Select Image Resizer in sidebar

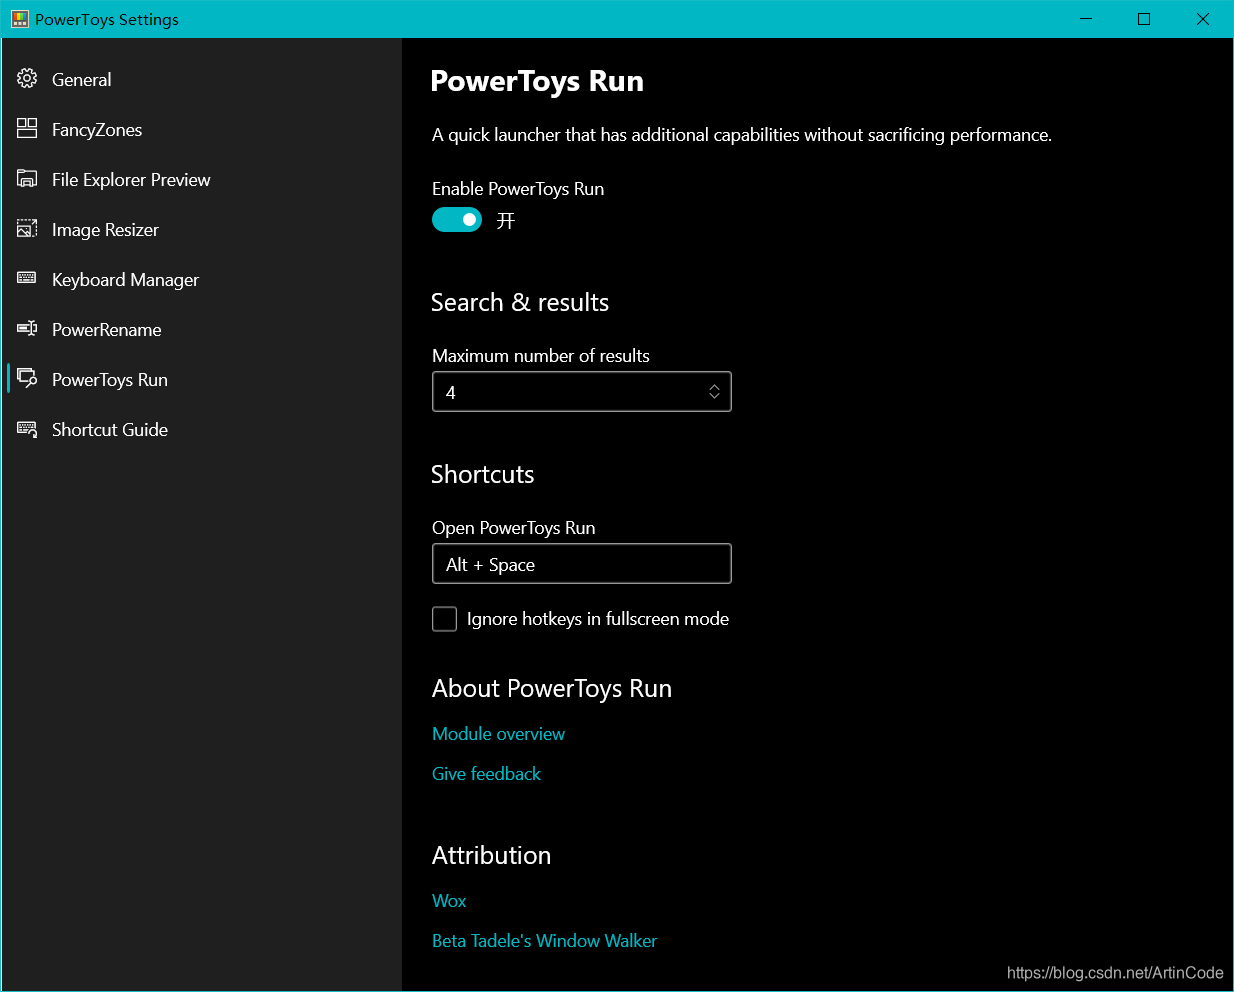click(x=201, y=229)
